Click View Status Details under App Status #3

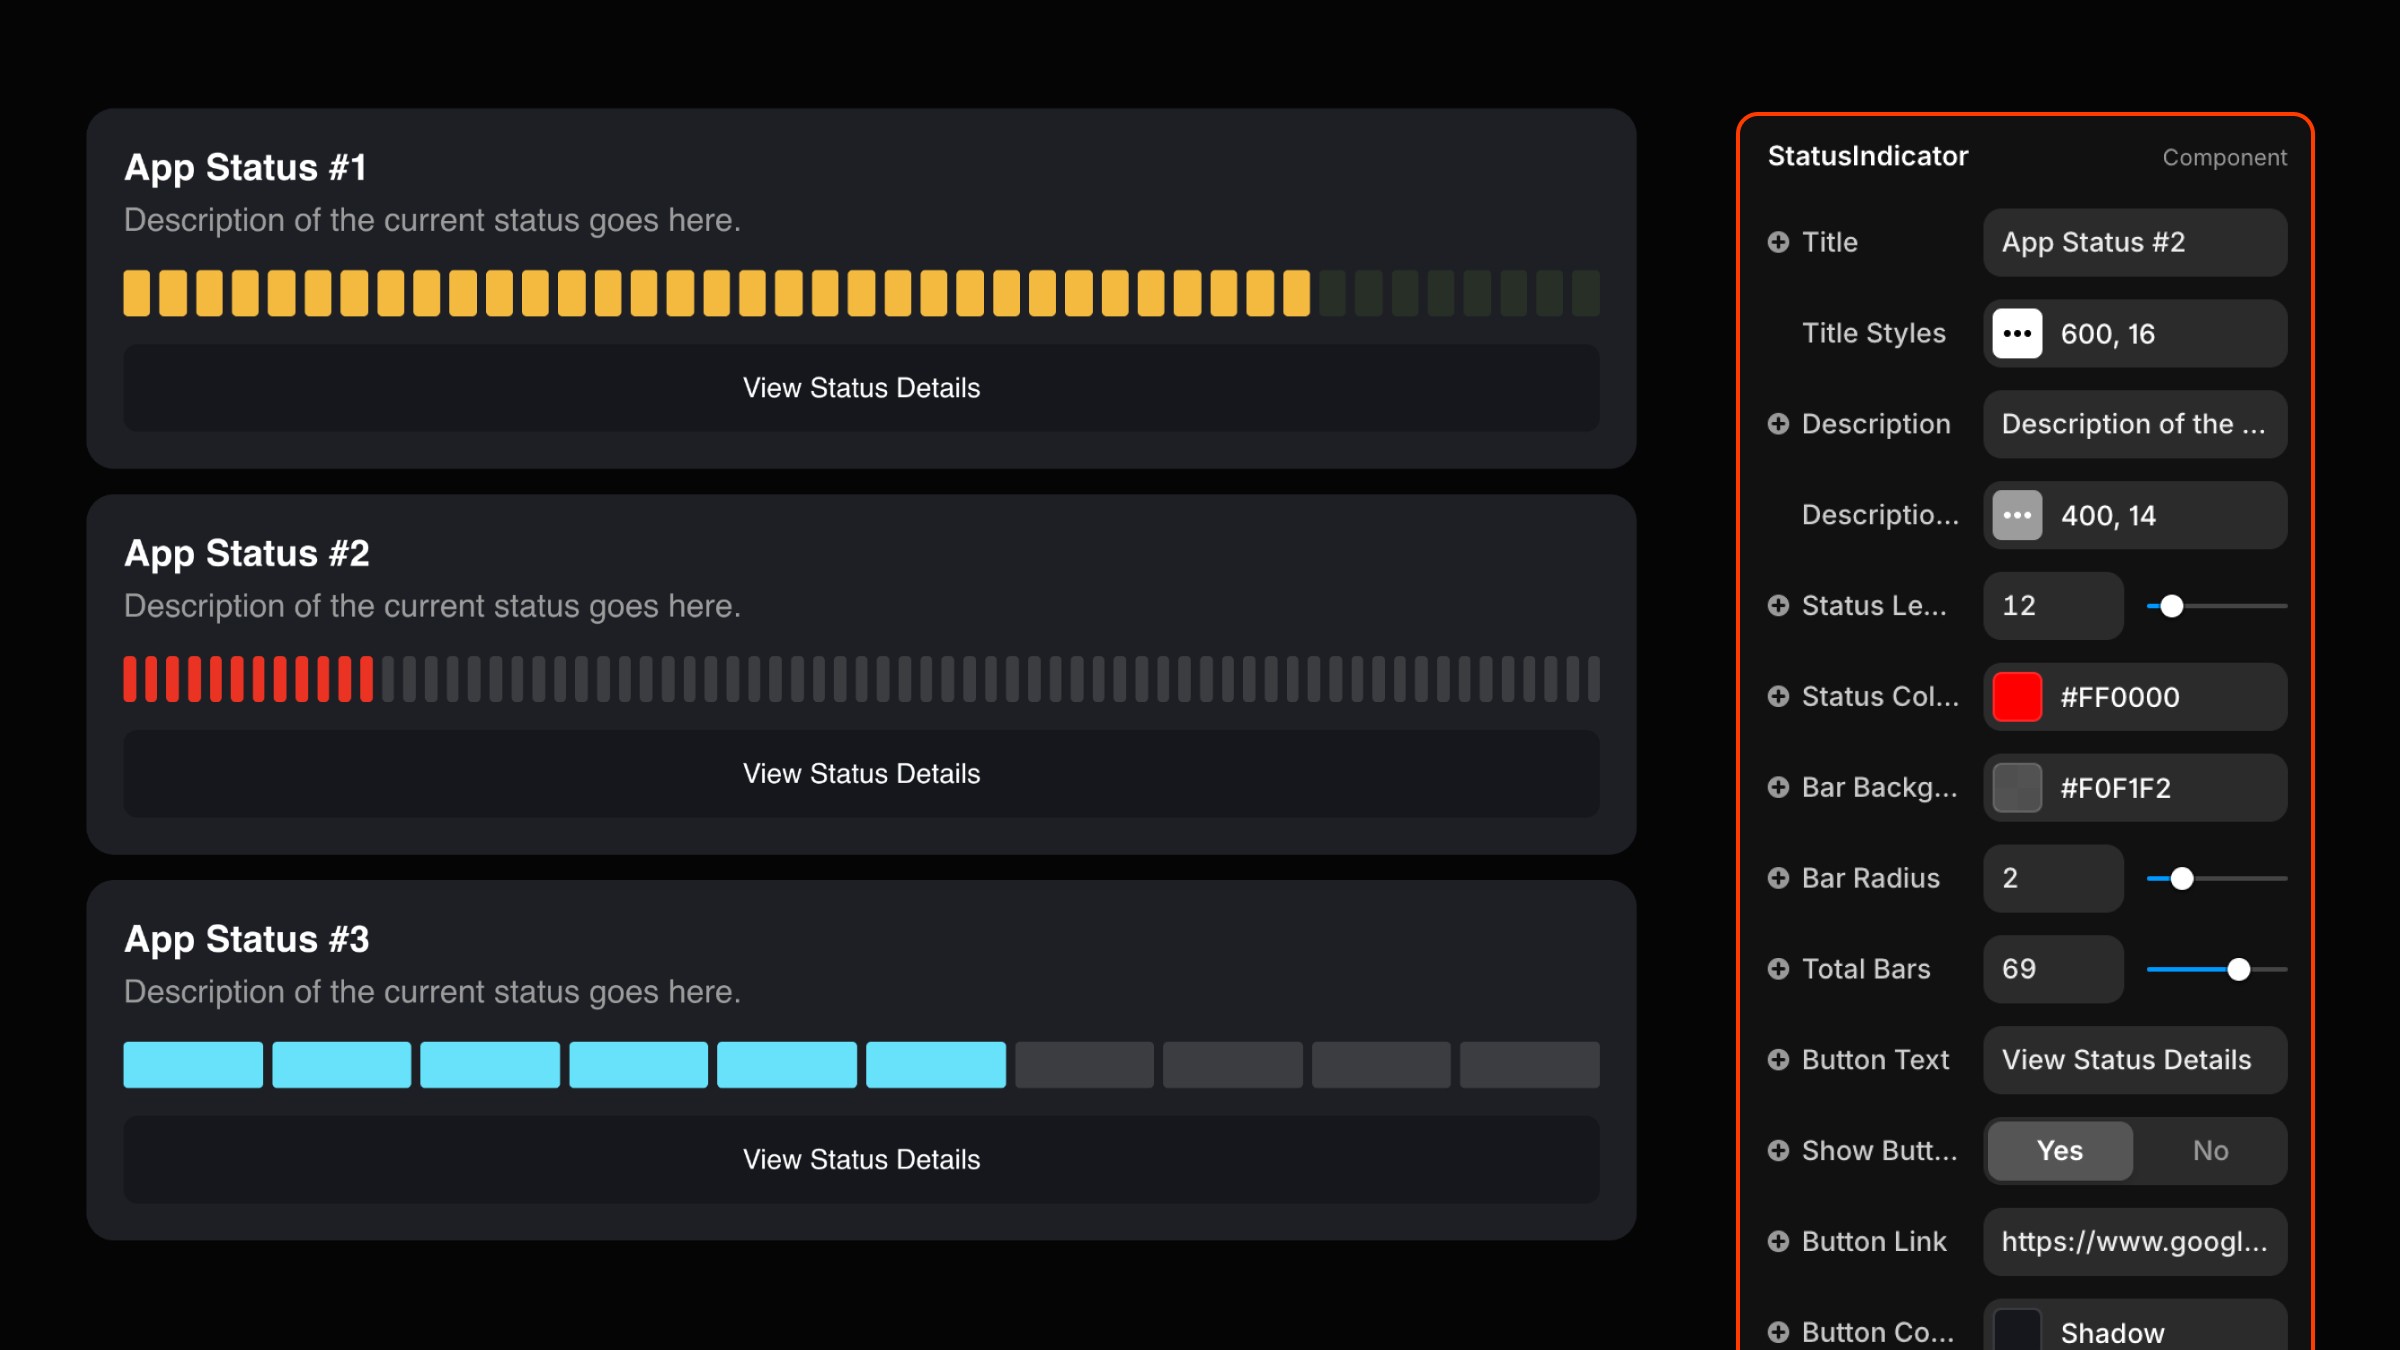pyautogui.click(x=861, y=1160)
